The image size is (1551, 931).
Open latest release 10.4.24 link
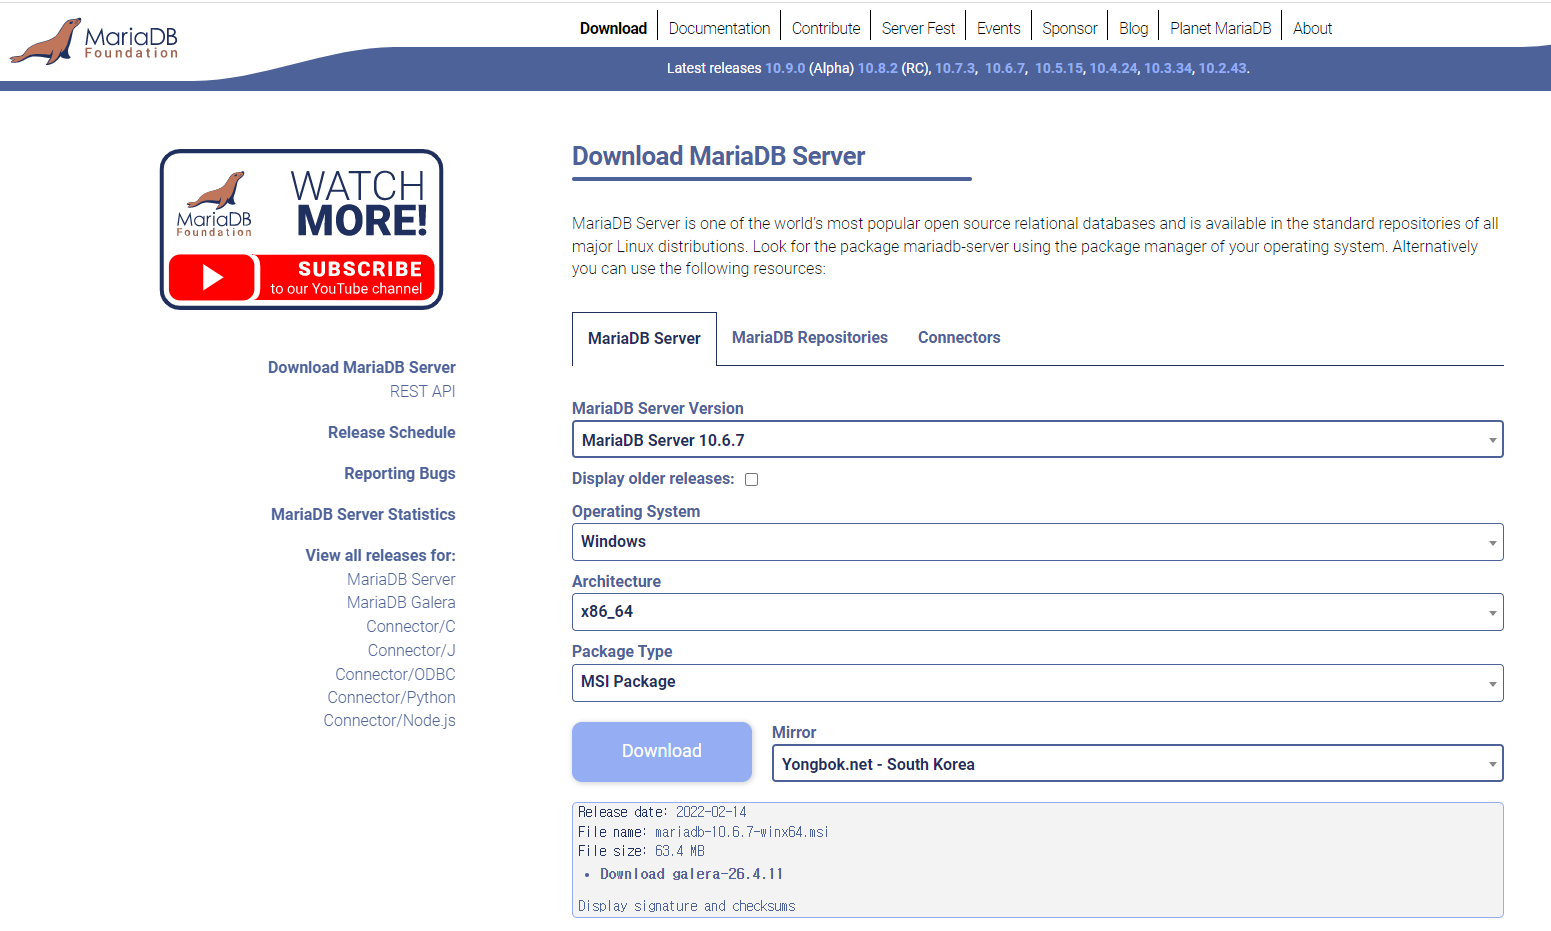pos(1114,68)
